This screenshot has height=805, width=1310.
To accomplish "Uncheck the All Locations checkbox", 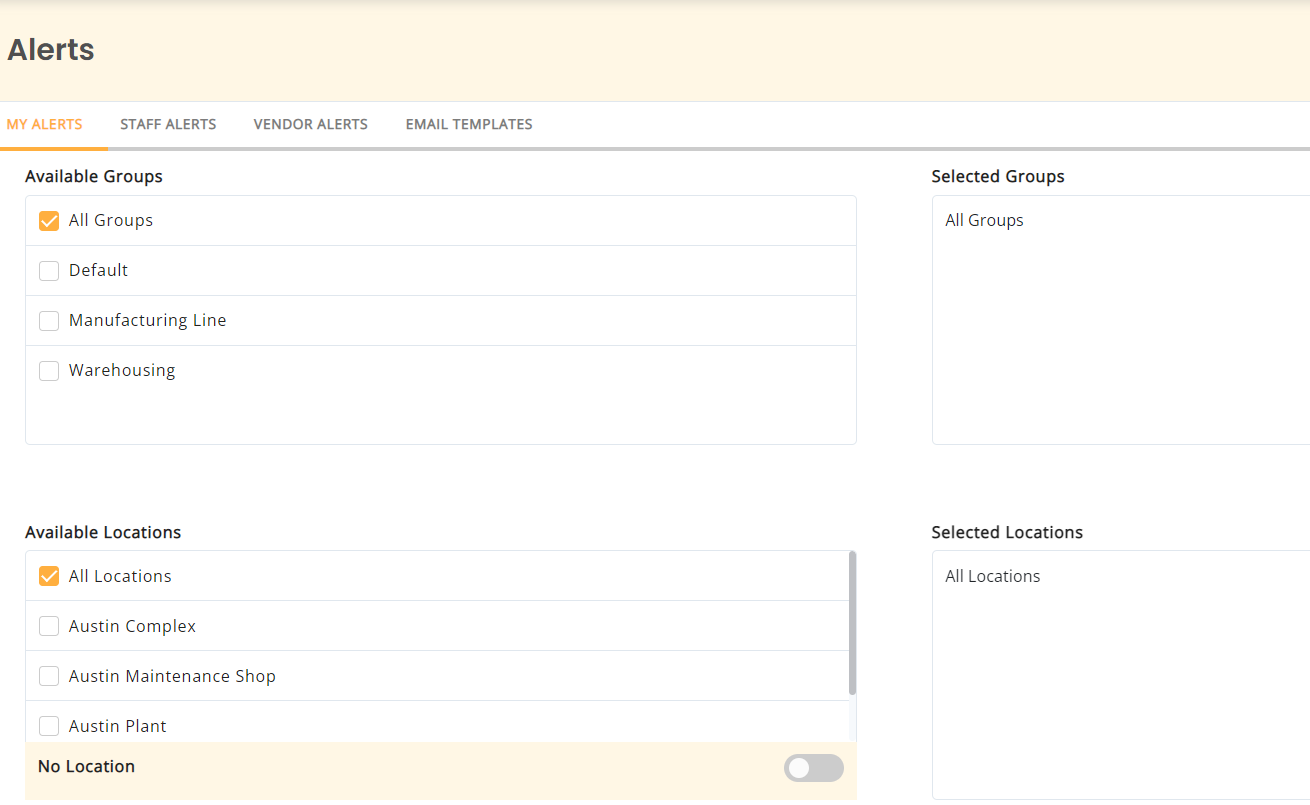I will (x=49, y=575).
